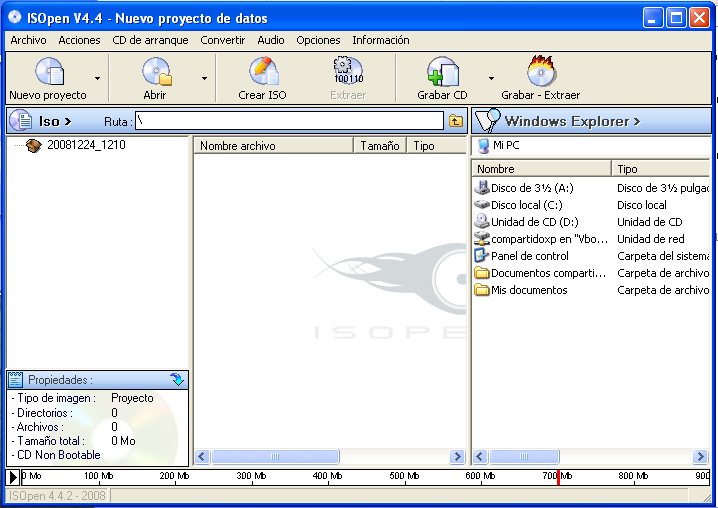The width and height of the screenshot is (718, 508).
Task: Open the Información menu
Action: point(381,40)
